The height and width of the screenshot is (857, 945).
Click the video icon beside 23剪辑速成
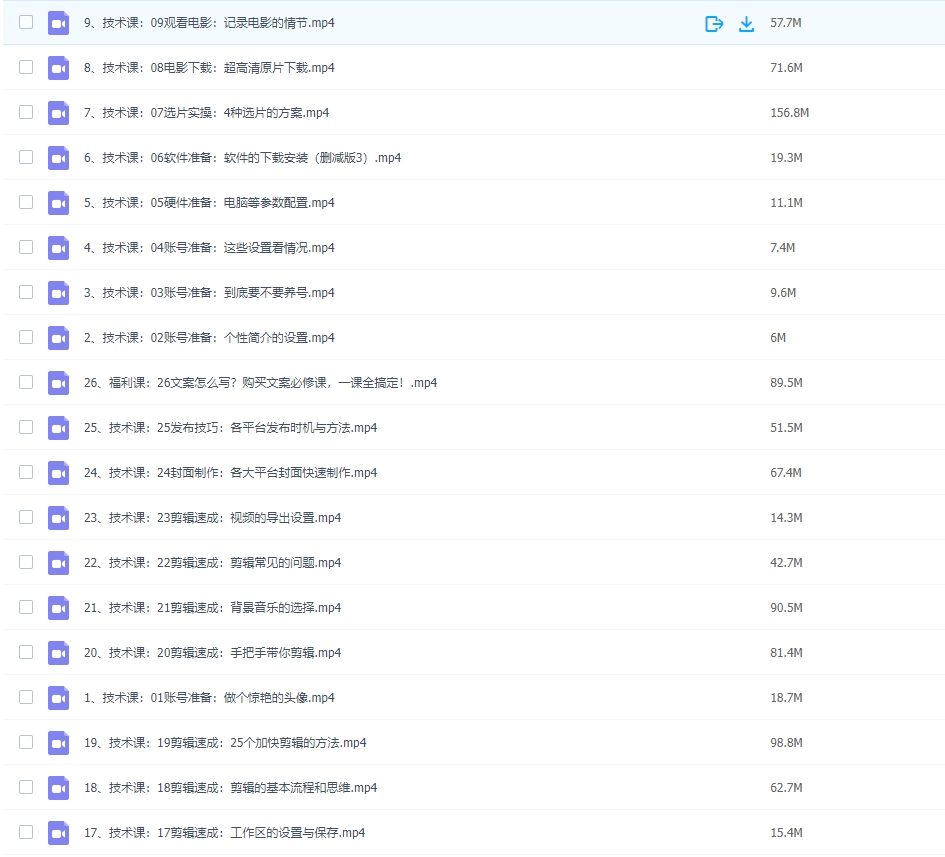tap(58, 517)
